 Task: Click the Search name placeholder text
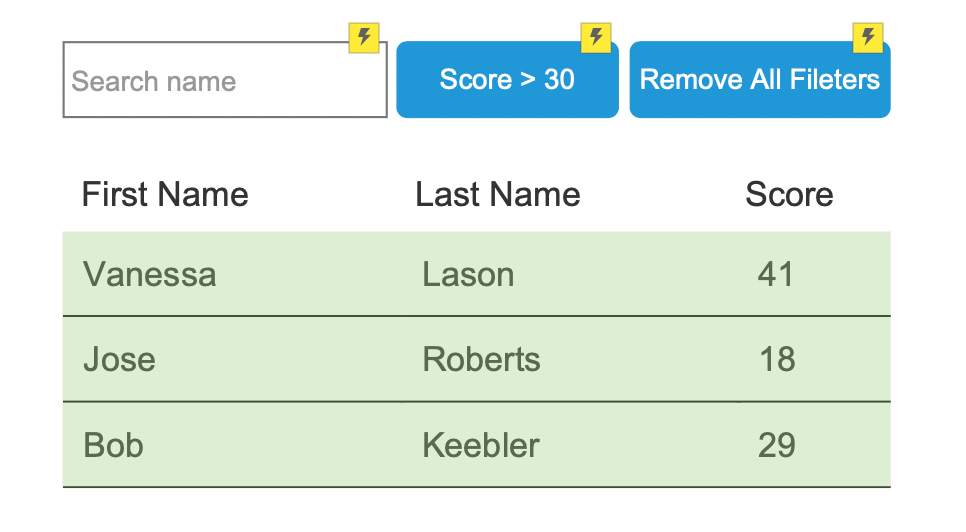(x=154, y=81)
